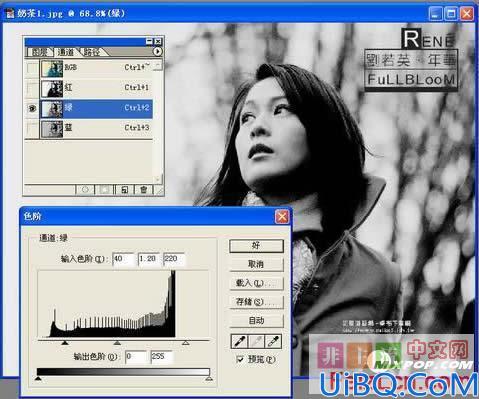Click input levels highlight field 220
The image size is (479, 399).
pyautogui.click(x=174, y=259)
